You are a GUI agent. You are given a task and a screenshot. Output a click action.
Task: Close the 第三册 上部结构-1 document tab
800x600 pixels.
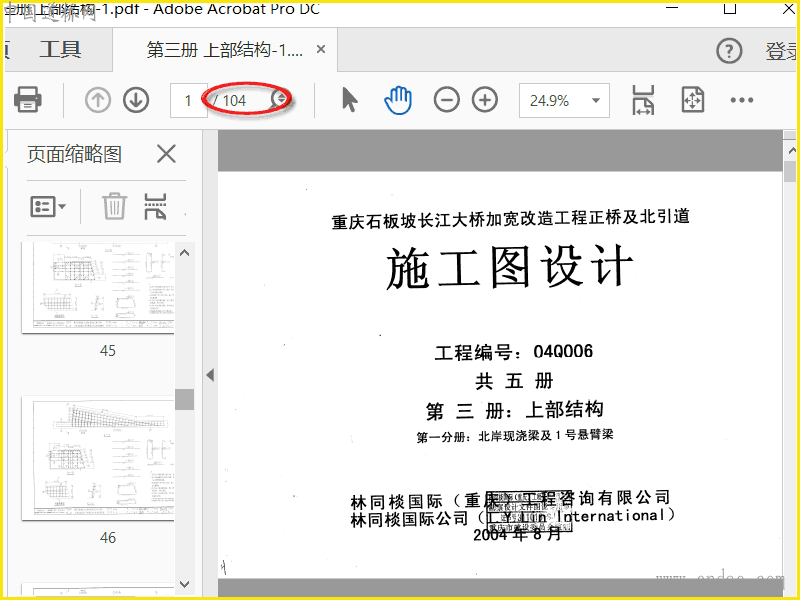tap(321, 49)
